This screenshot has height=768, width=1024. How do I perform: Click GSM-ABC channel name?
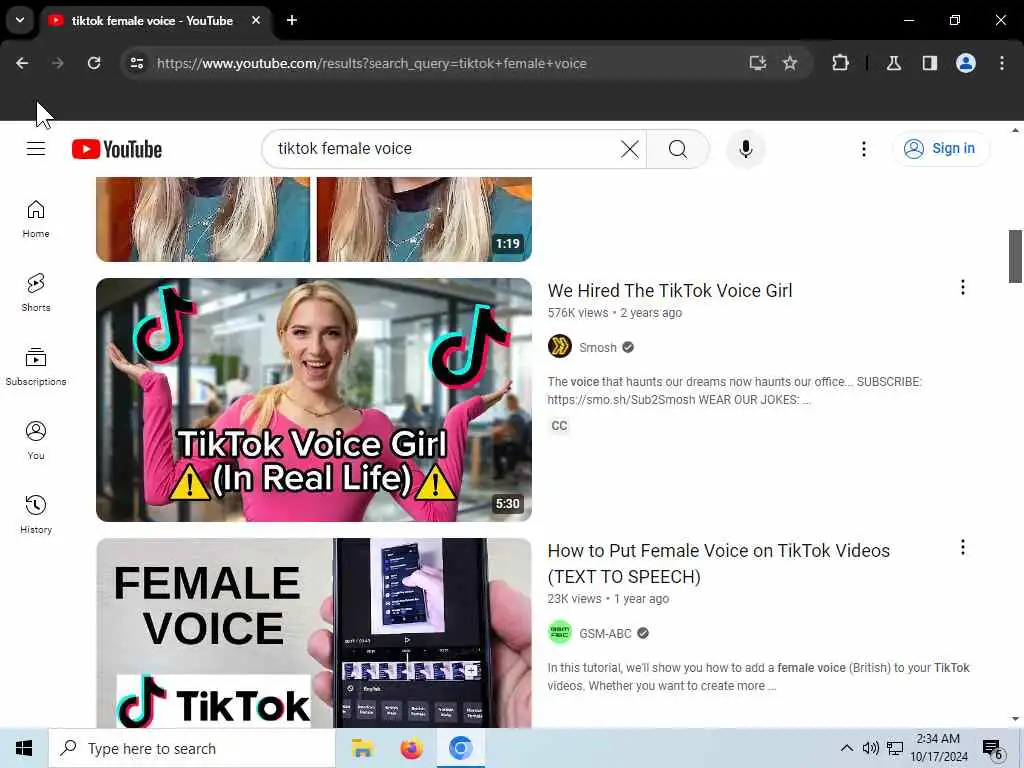(x=605, y=633)
